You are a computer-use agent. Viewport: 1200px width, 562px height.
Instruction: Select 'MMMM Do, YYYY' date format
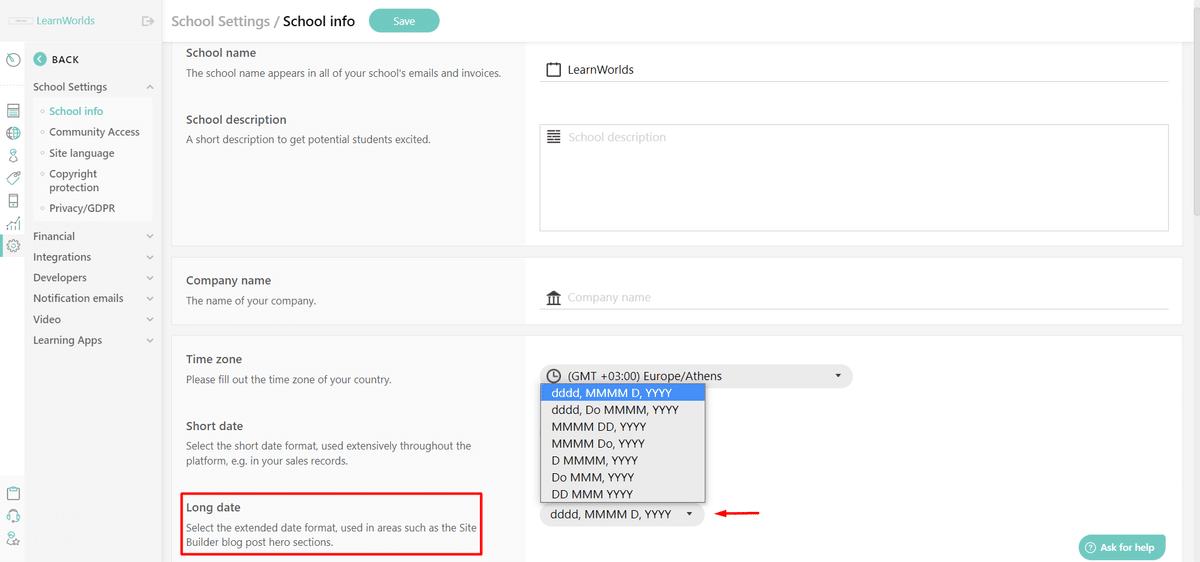coord(623,444)
